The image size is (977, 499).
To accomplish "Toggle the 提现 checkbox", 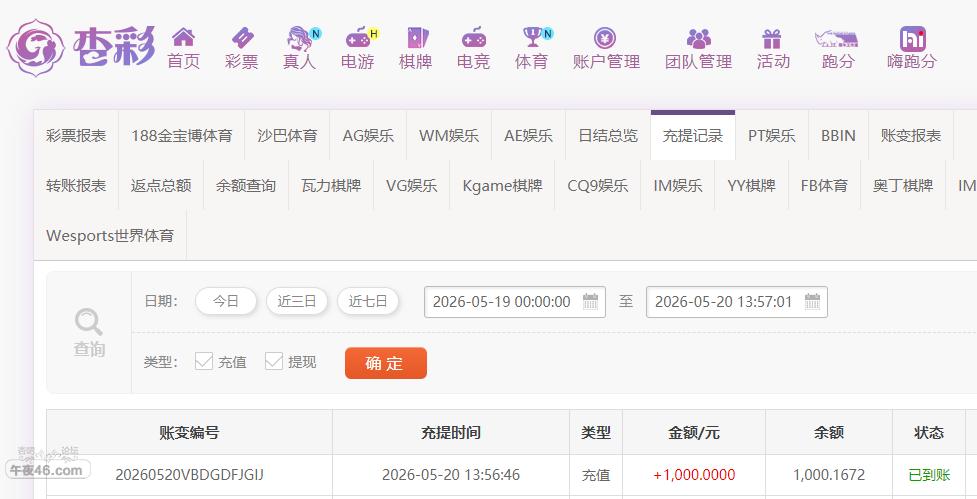I will point(274,361).
